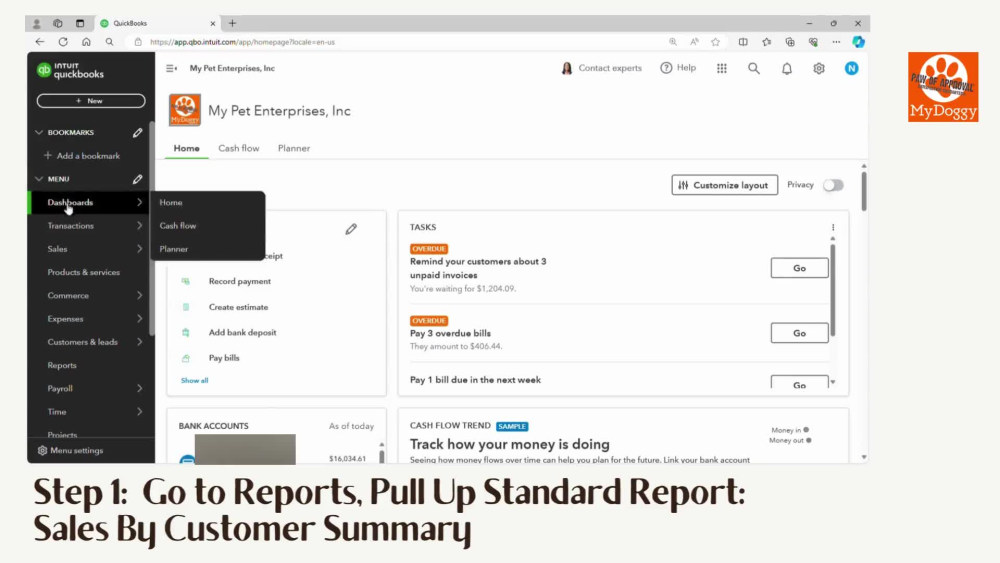Click the My Pet Enterprises company logo
1000x563 pixels.
click(x=185, y=110)
